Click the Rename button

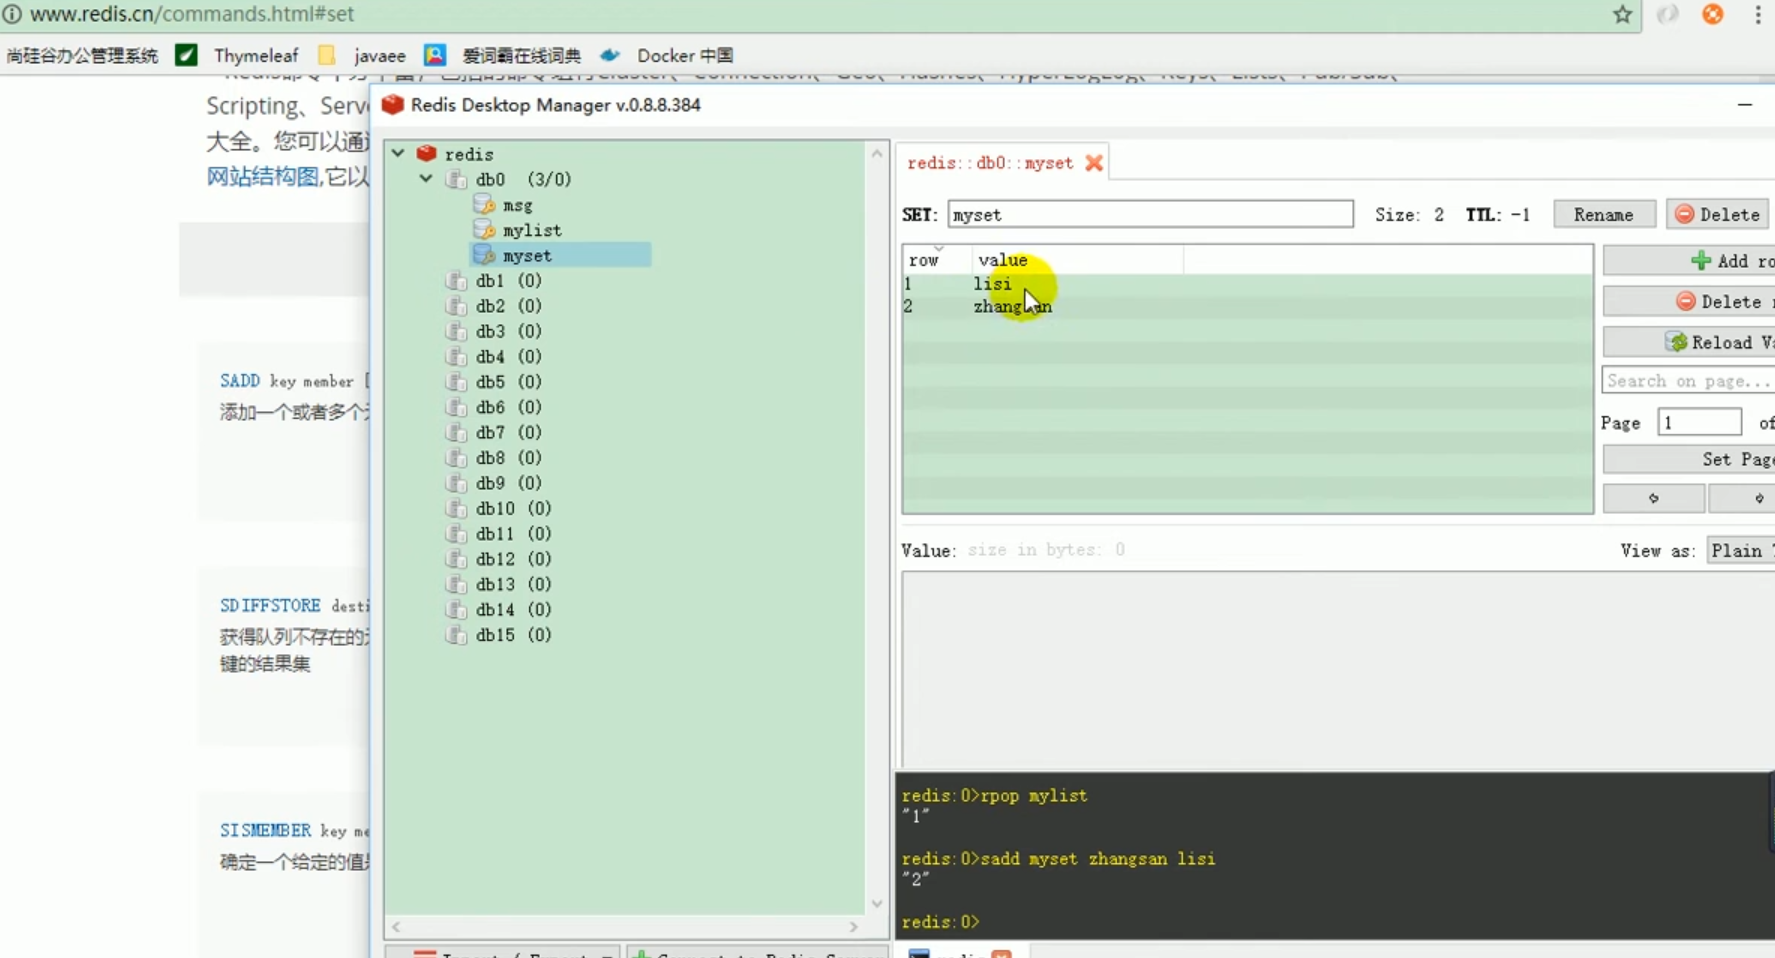pos(1603,214)
